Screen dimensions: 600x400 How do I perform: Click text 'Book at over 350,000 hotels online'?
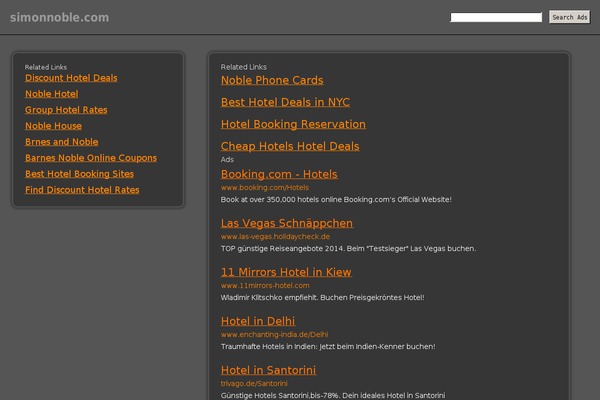281,199
